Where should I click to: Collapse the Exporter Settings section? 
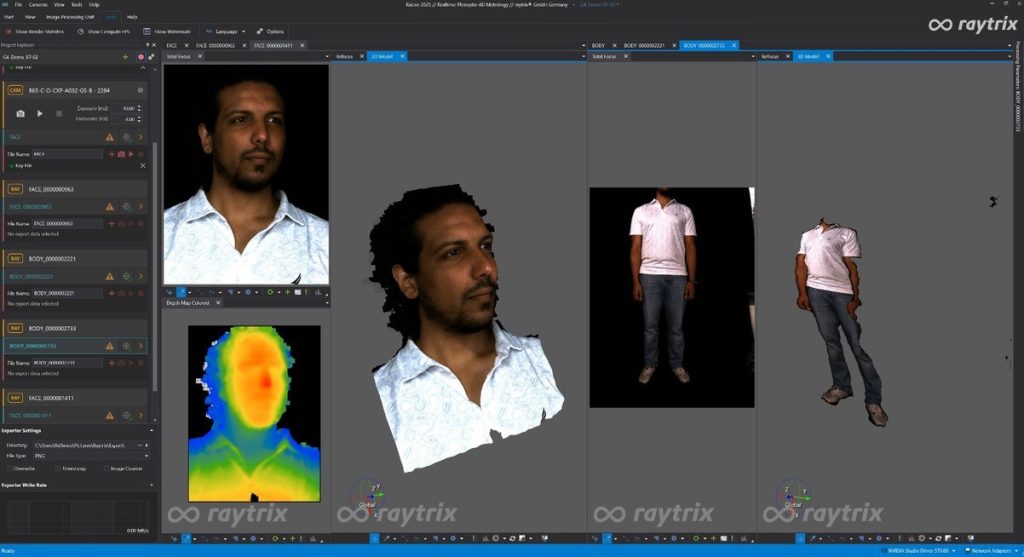pyautogui.click(x=150, y=431)
